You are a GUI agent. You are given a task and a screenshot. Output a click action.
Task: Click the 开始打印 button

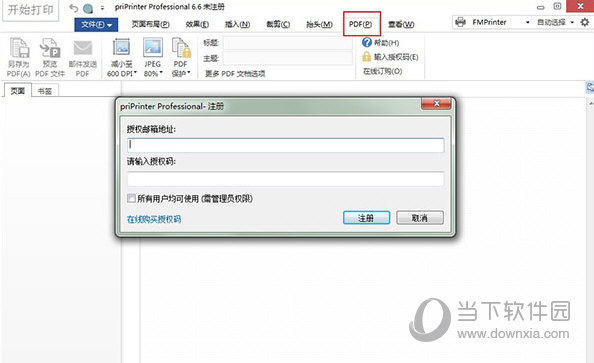click(x=31, y=10)
